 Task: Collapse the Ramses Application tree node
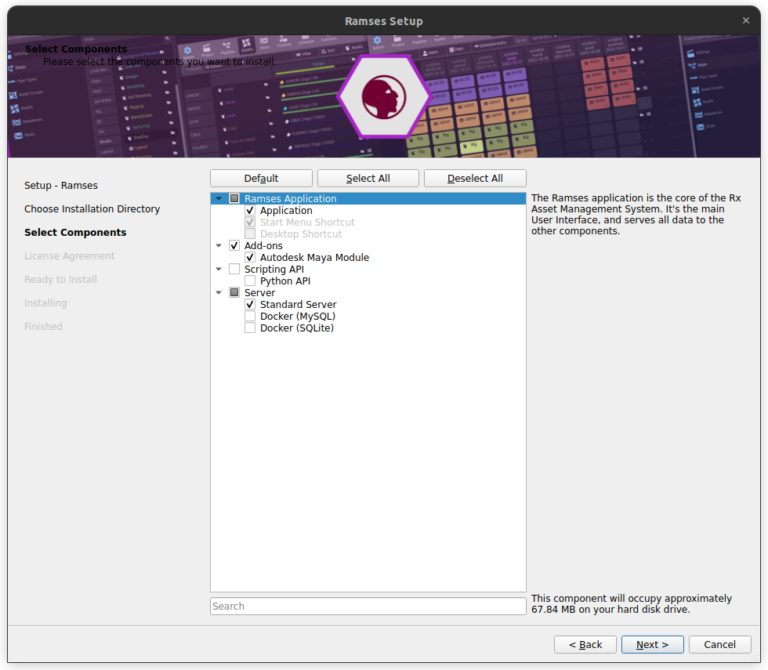click(x=219, y=199)
